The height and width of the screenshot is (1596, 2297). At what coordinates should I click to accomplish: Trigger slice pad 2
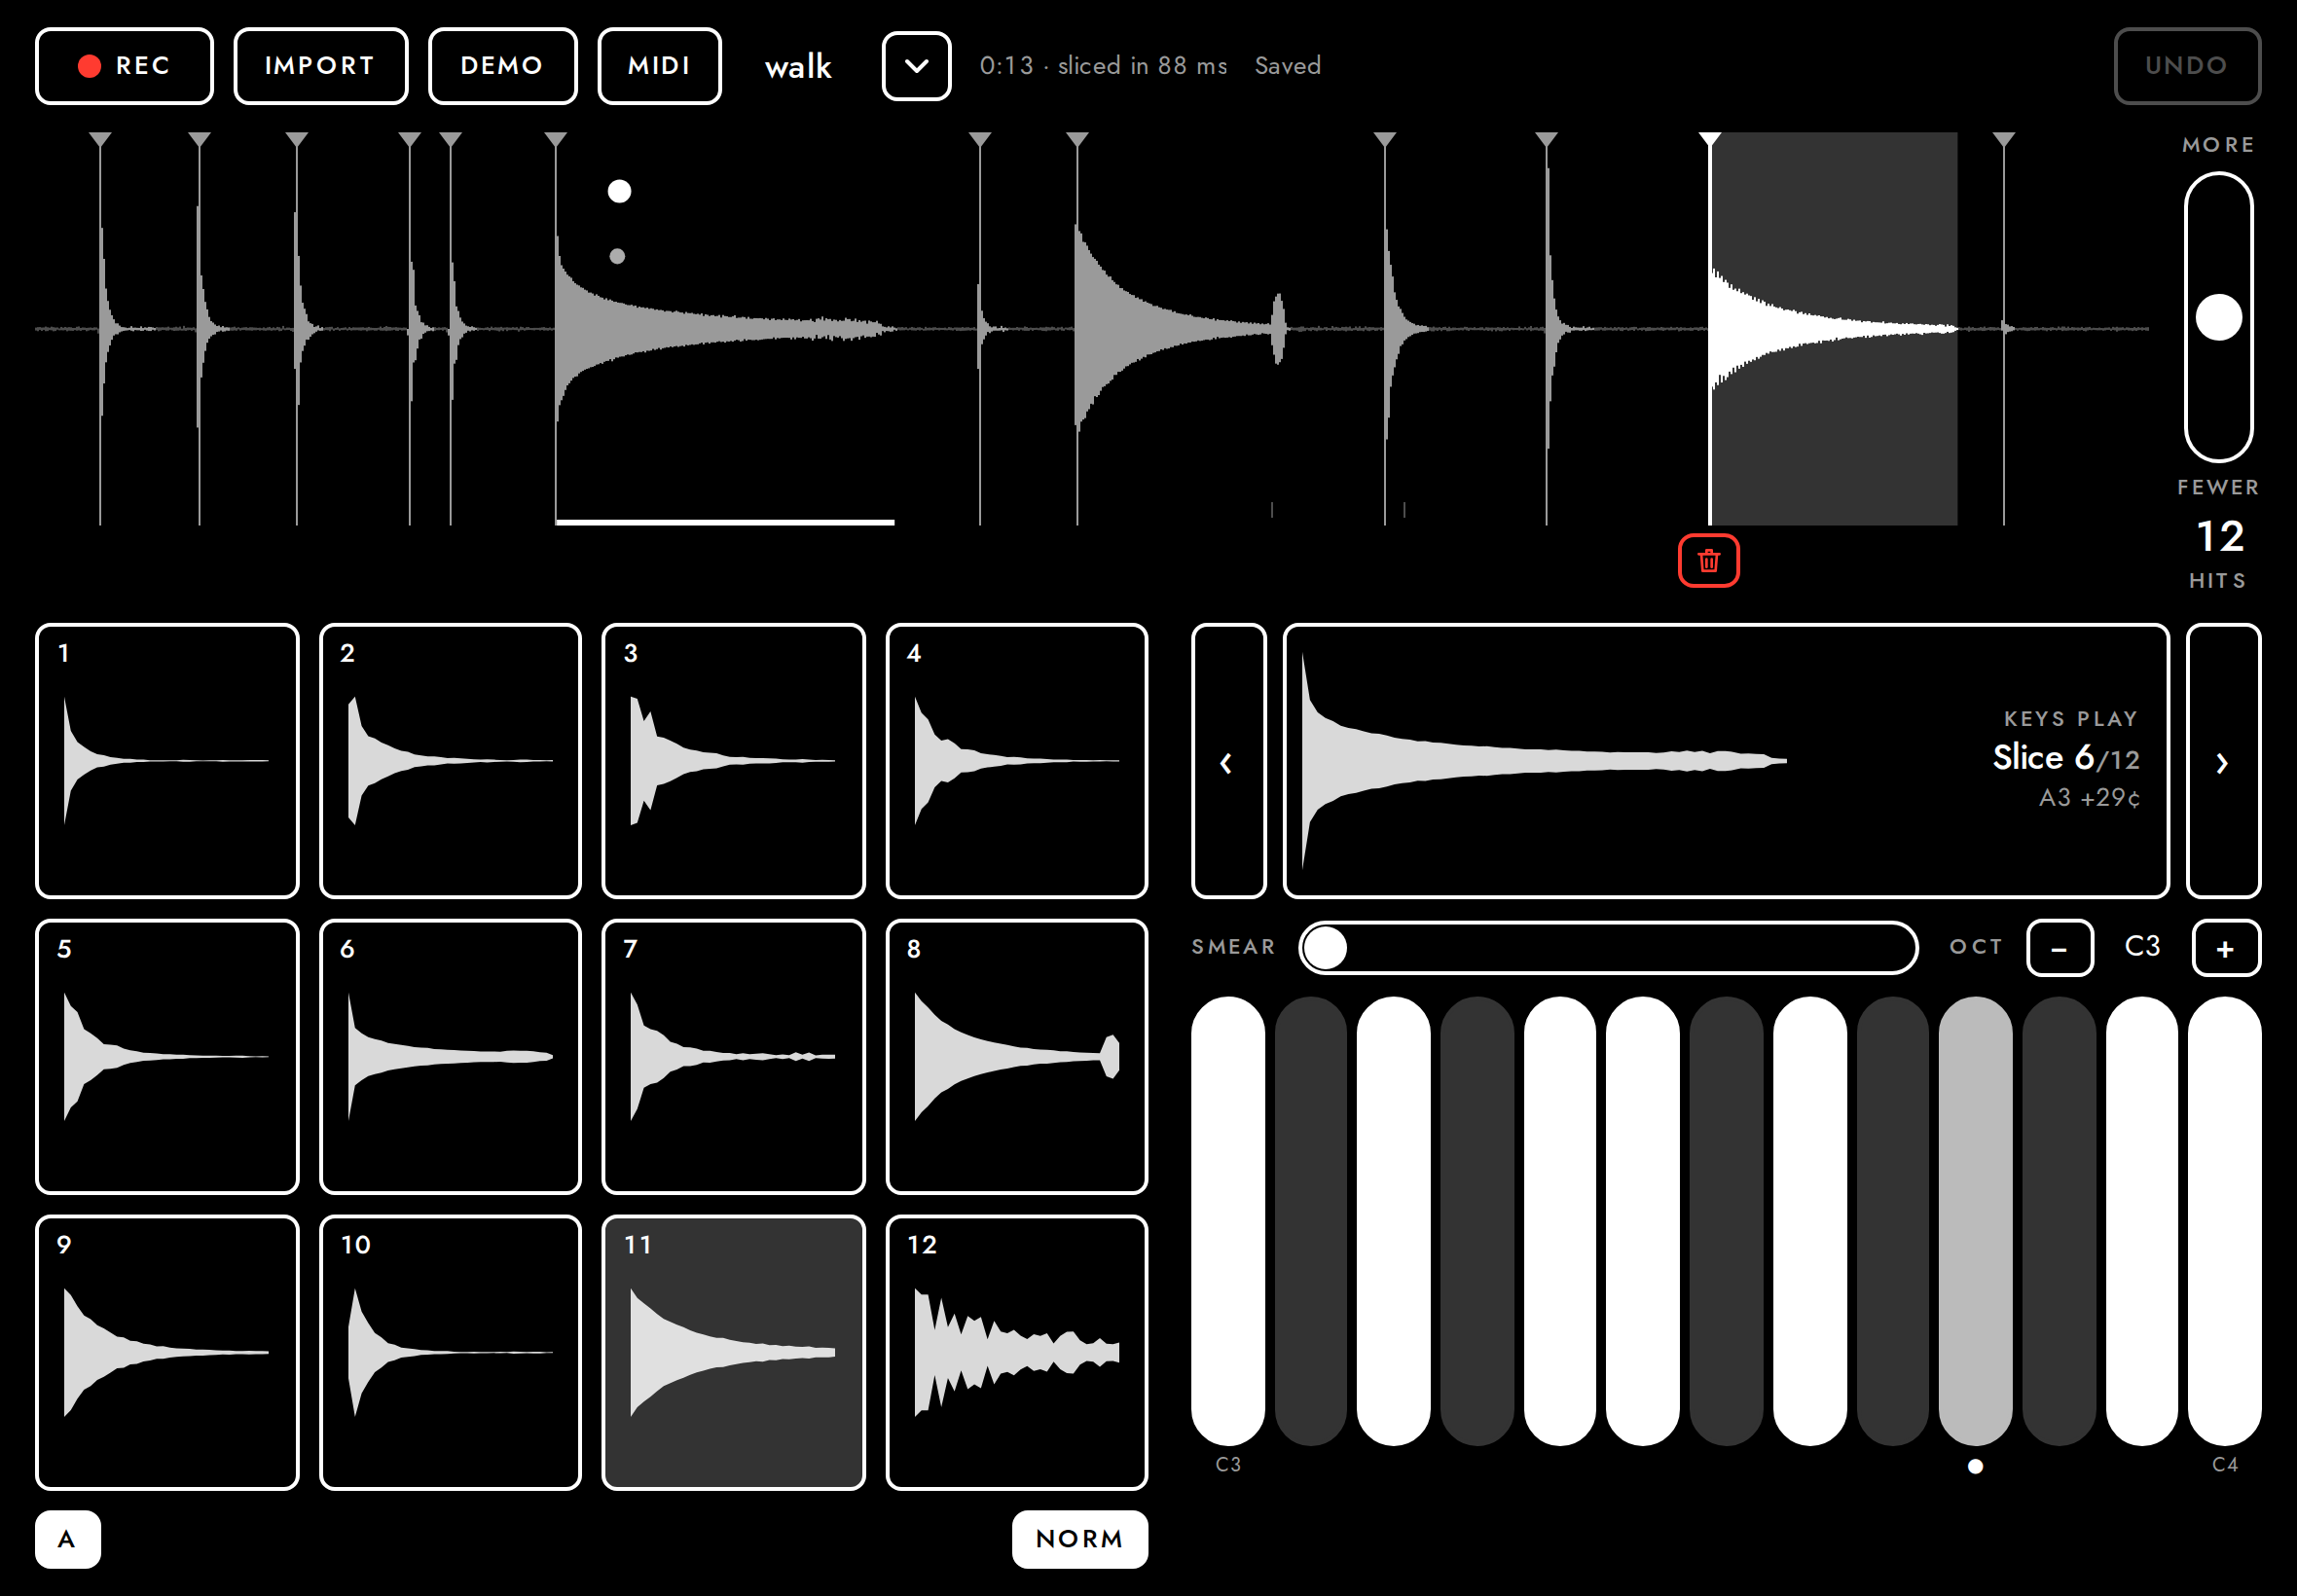450,761
